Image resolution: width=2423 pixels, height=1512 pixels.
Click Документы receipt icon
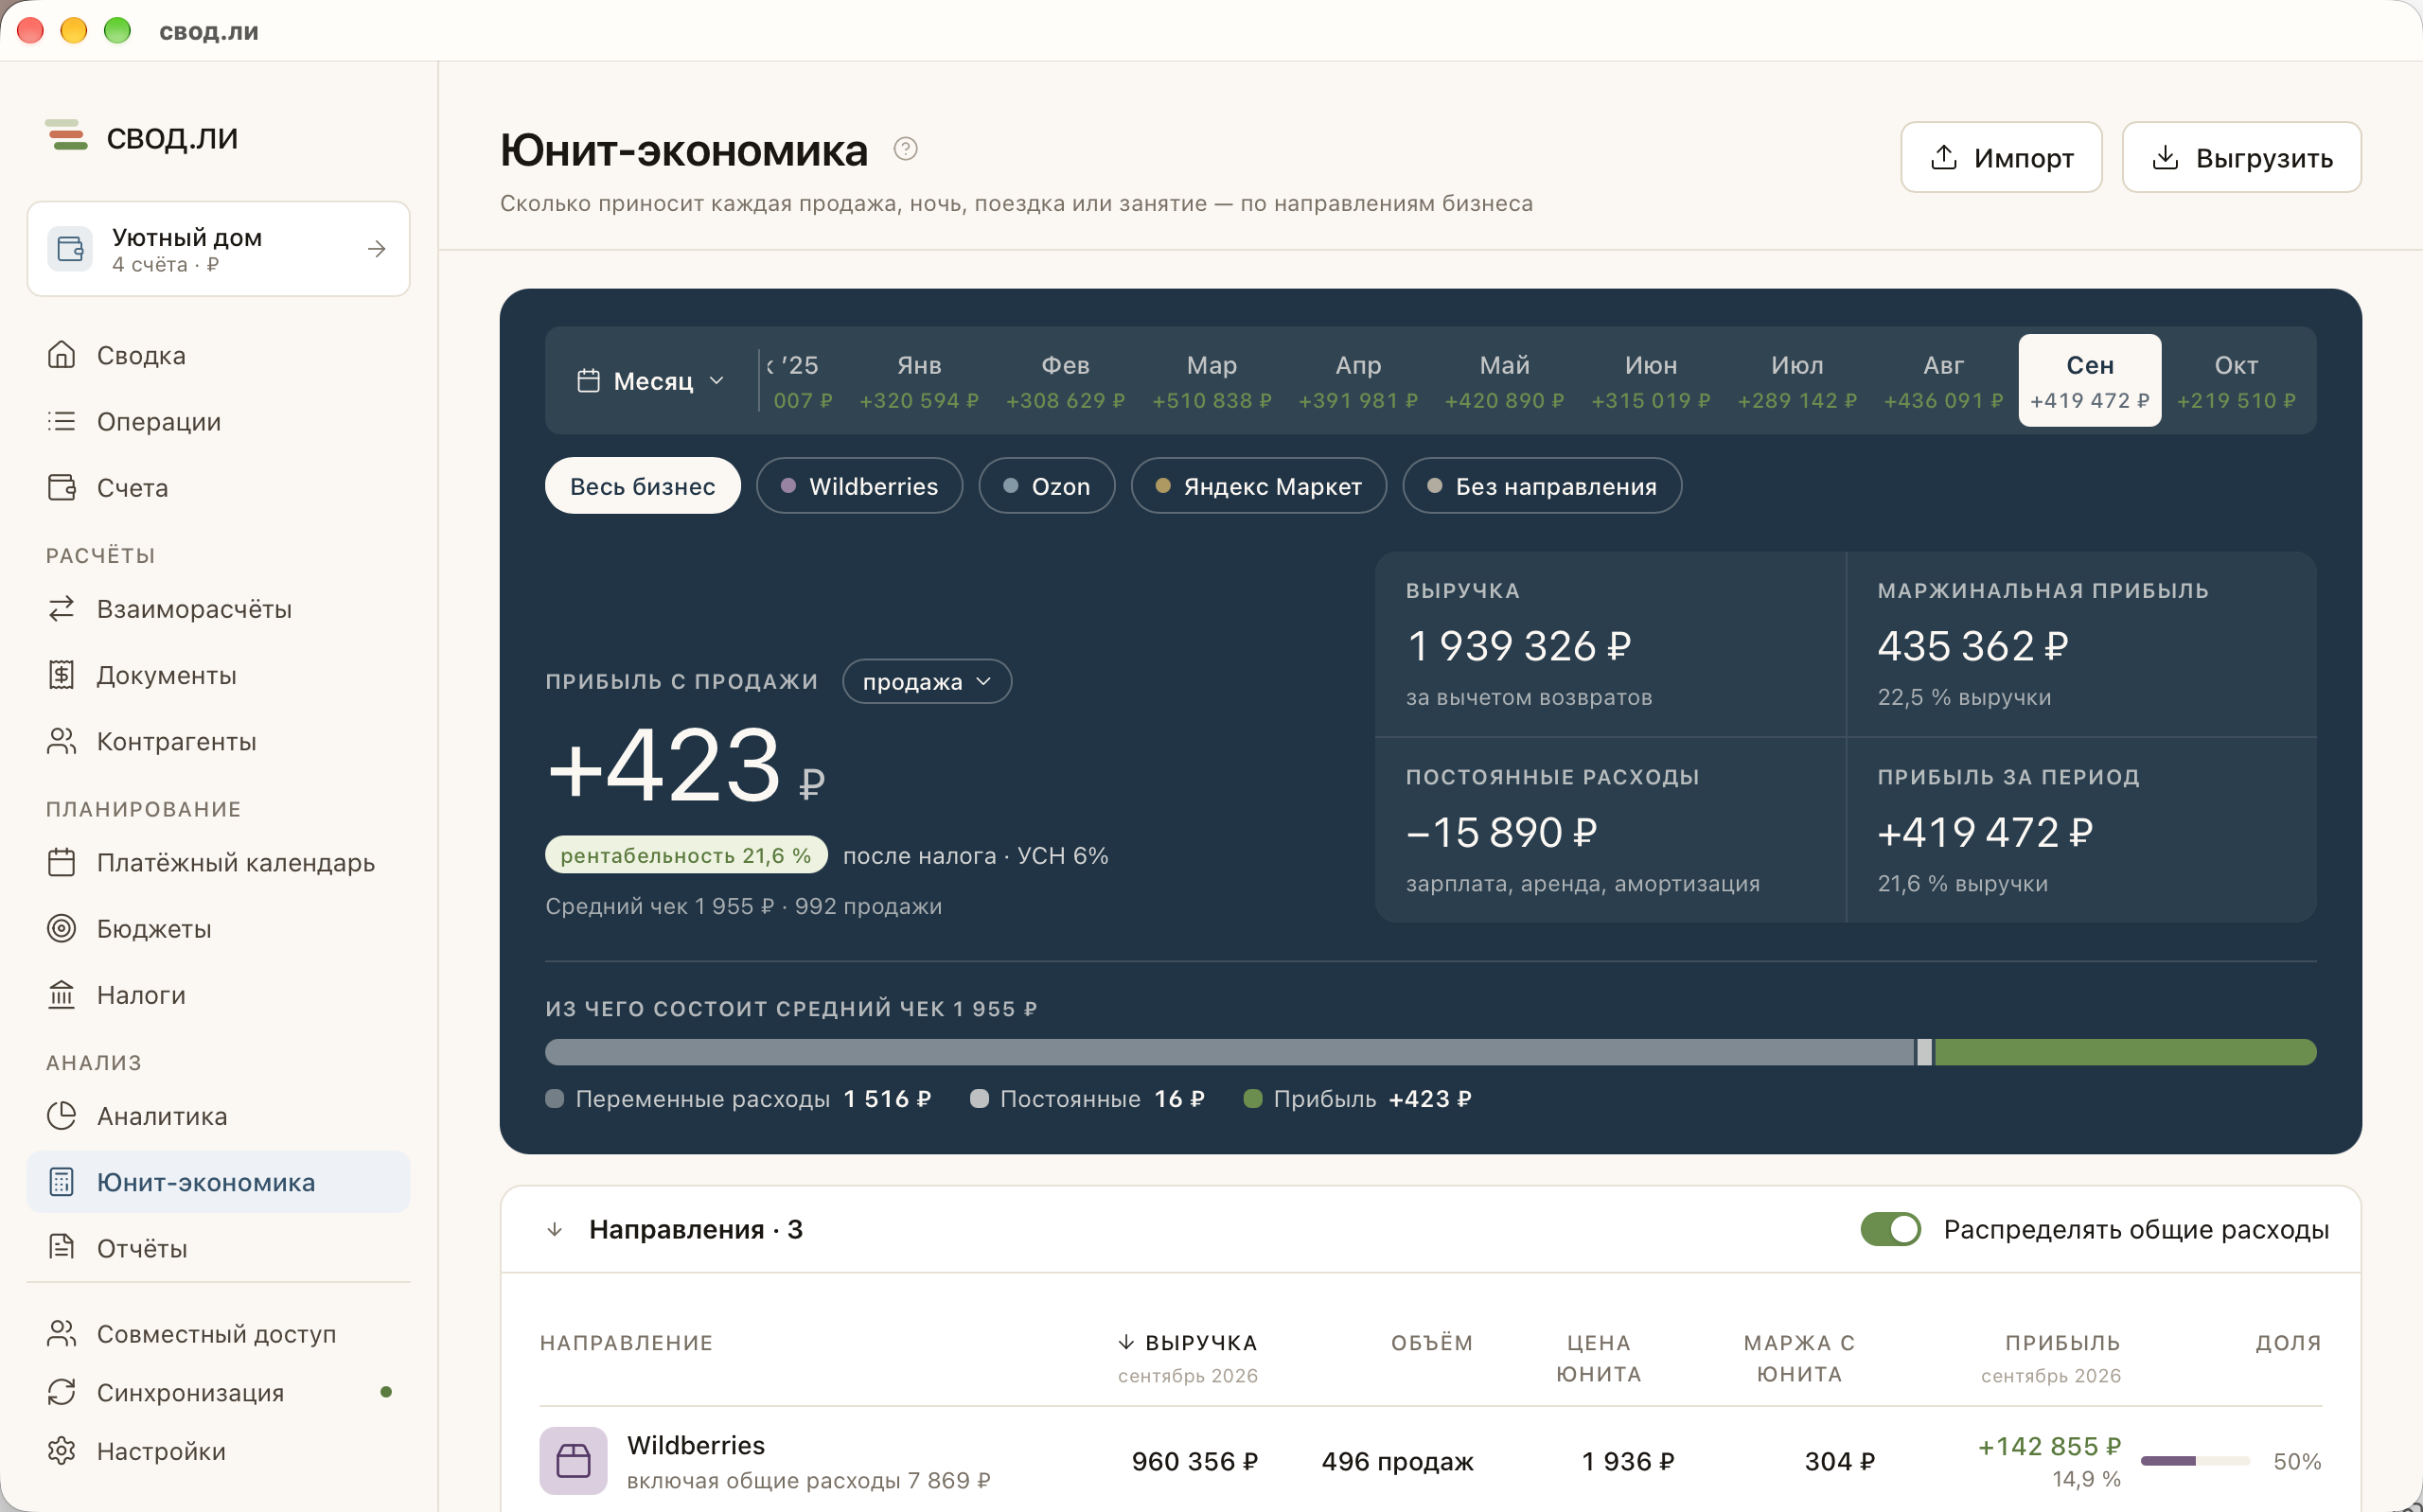point(62,675)
